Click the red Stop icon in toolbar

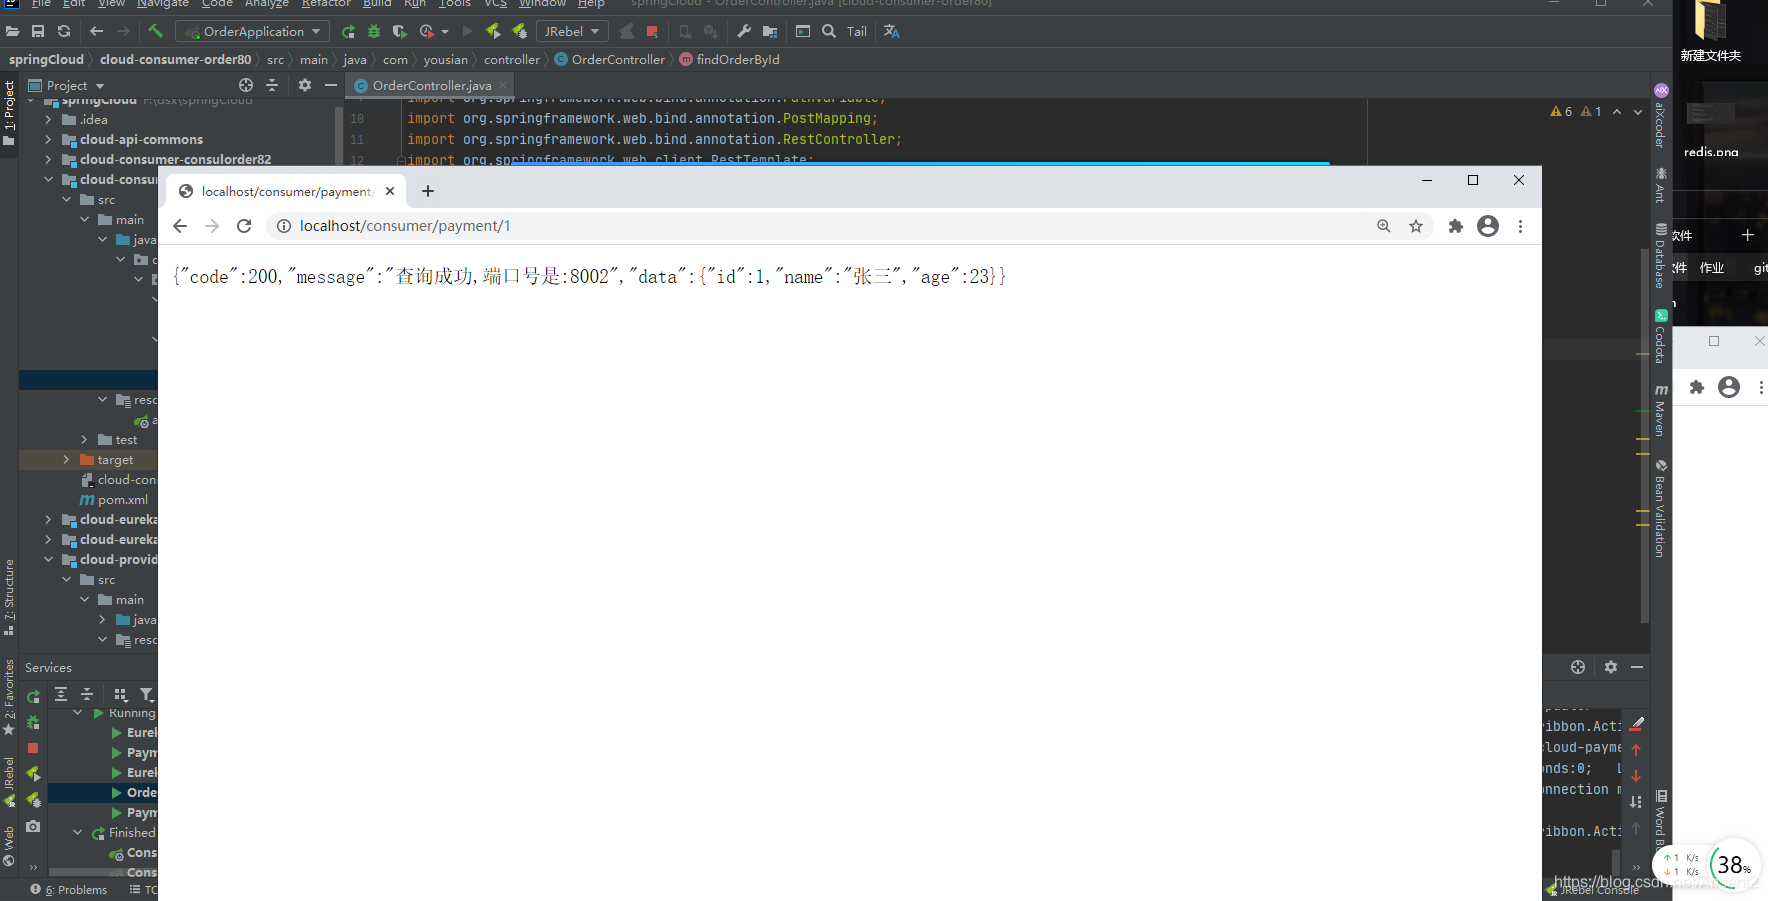click(652, 31)
